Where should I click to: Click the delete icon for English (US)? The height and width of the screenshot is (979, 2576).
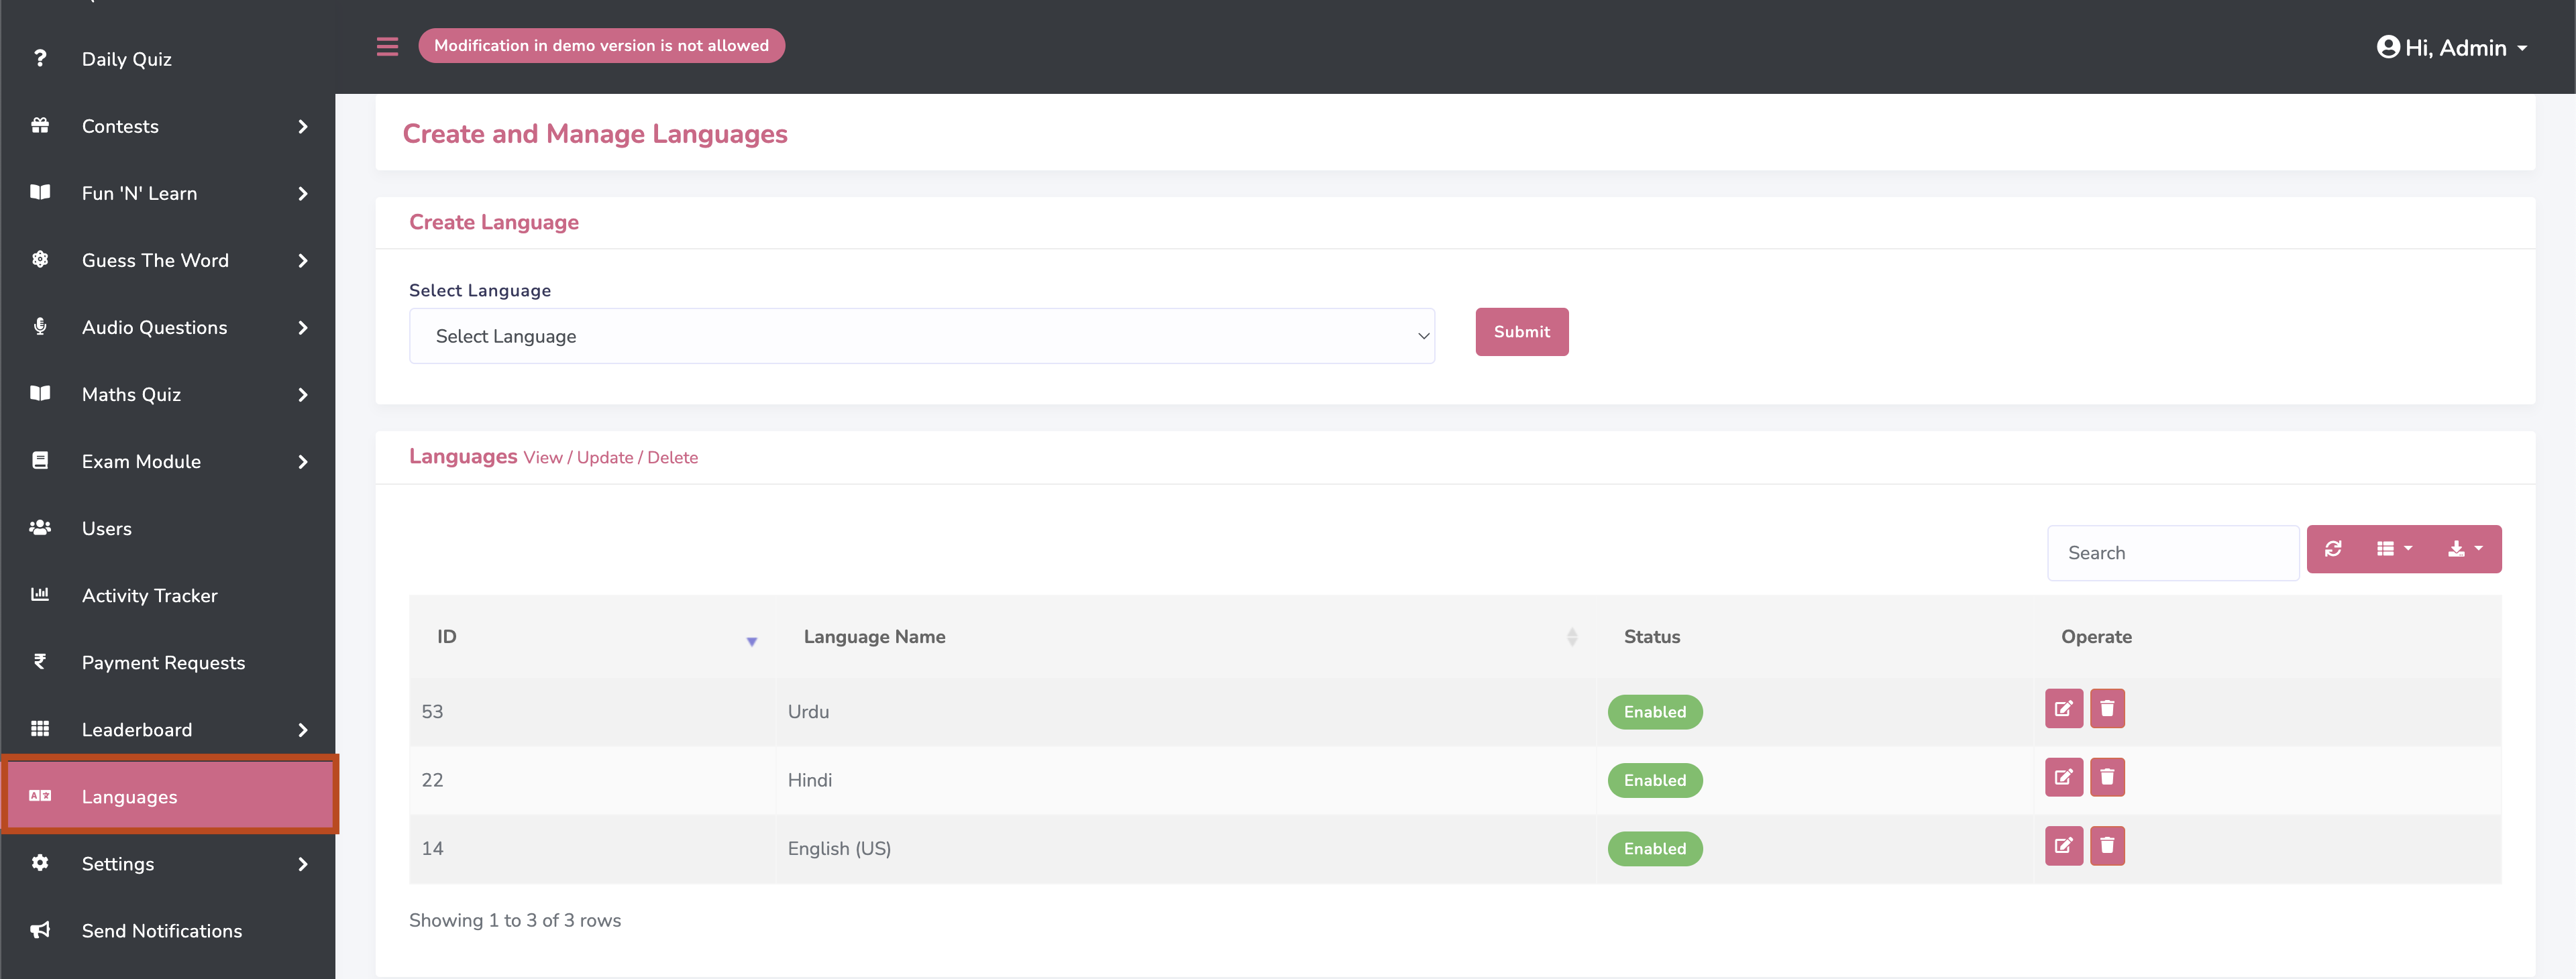pos(2107,846)
